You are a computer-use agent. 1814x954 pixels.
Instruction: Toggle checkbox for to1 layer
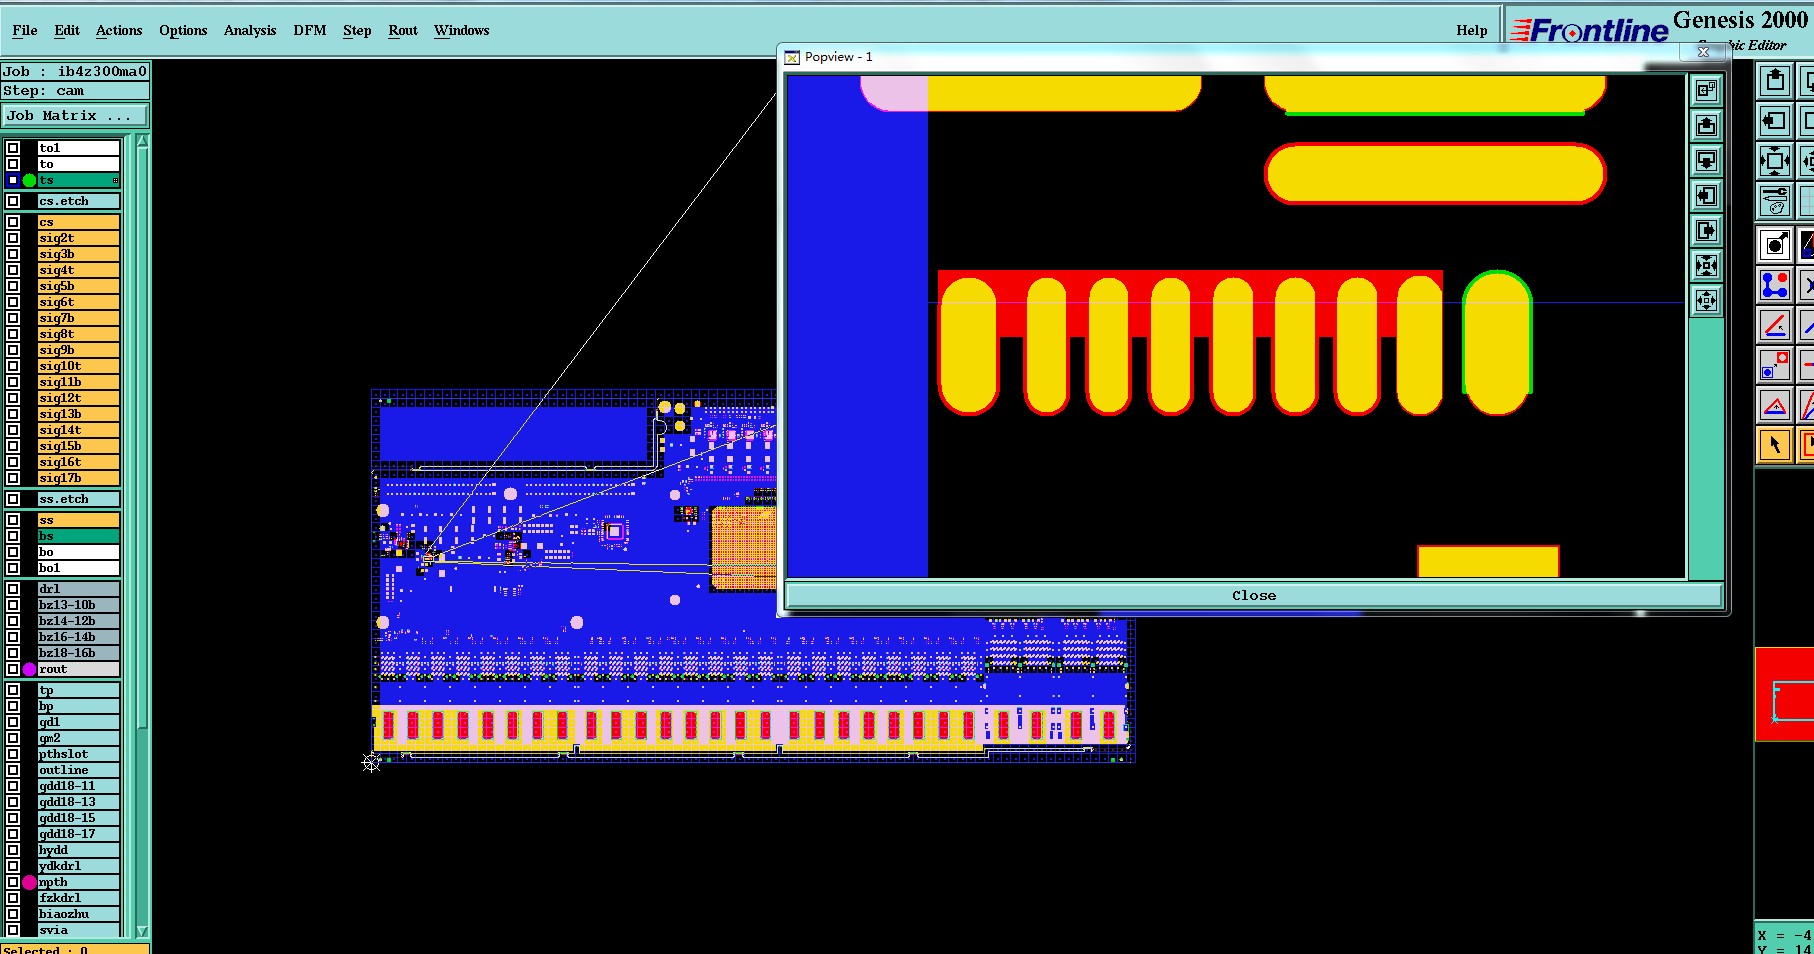pyautogui.click(x=13, y=148)
